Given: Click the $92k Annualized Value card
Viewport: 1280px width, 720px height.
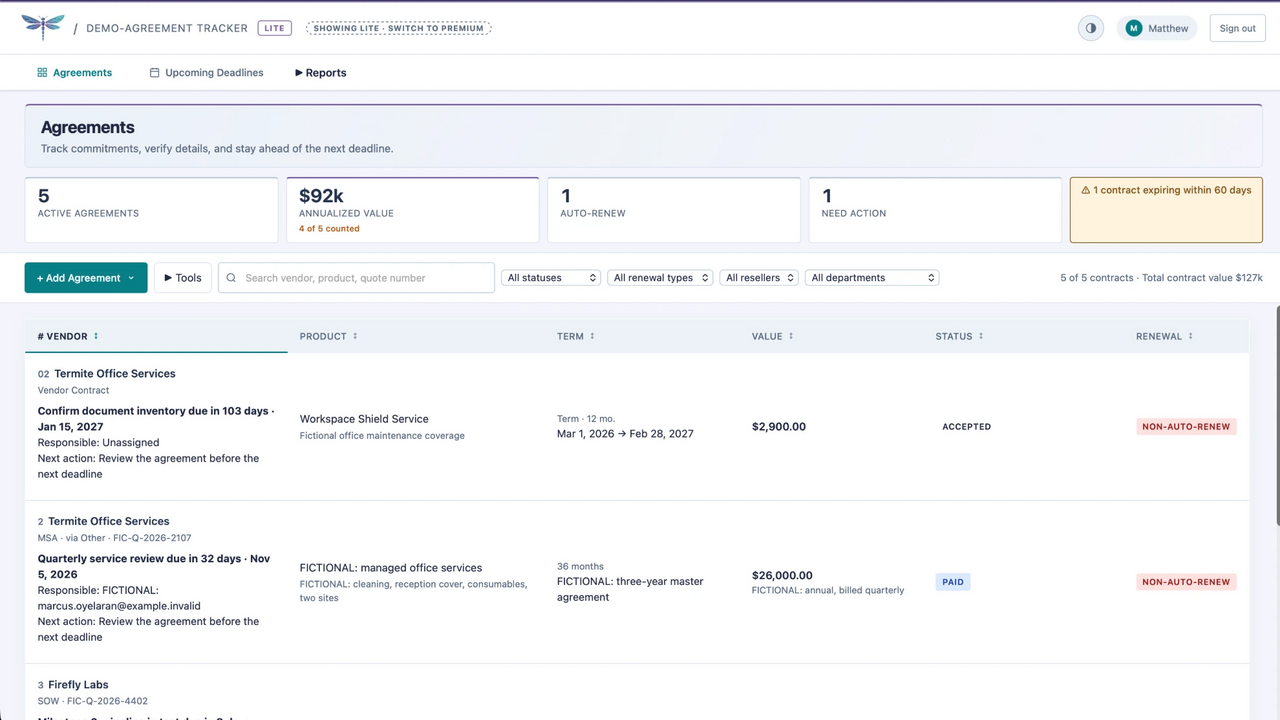Looking at the screenshot, I should [412, 210].
